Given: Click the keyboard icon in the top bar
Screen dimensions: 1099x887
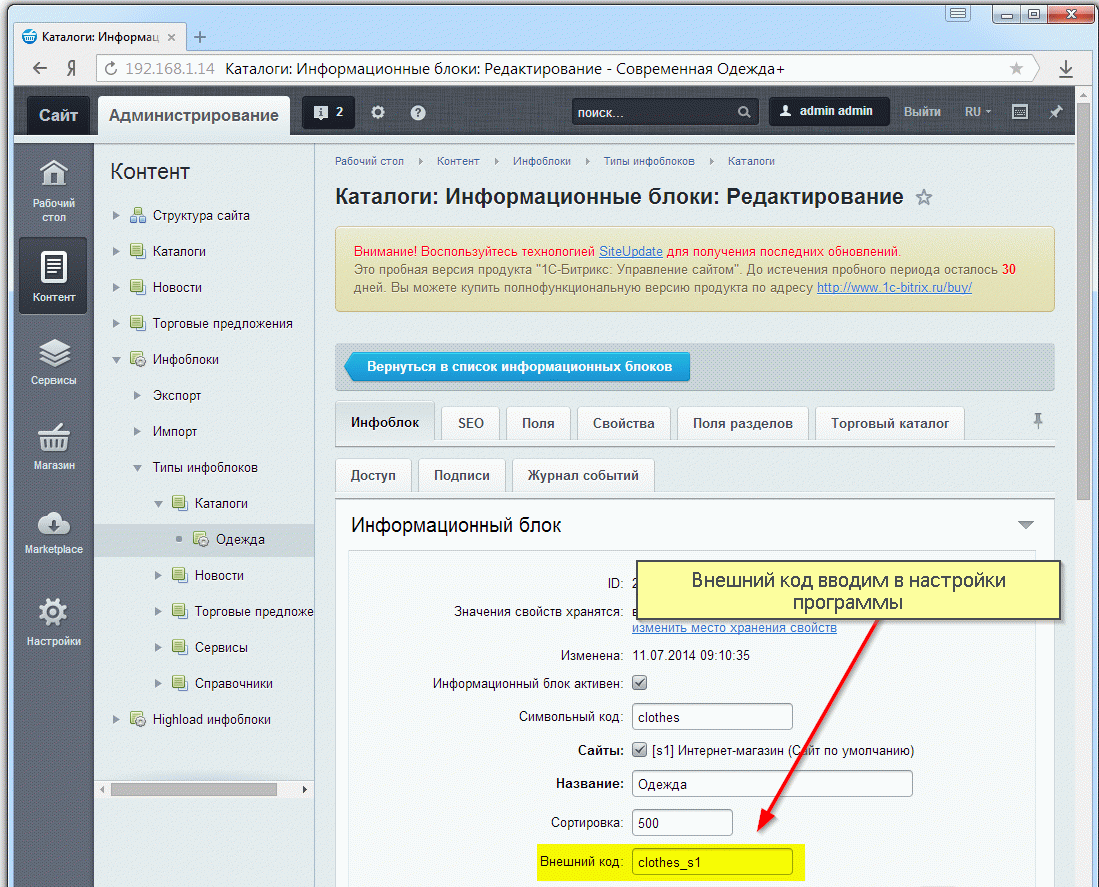Looking at the screenshot, I should (1020, 112).
